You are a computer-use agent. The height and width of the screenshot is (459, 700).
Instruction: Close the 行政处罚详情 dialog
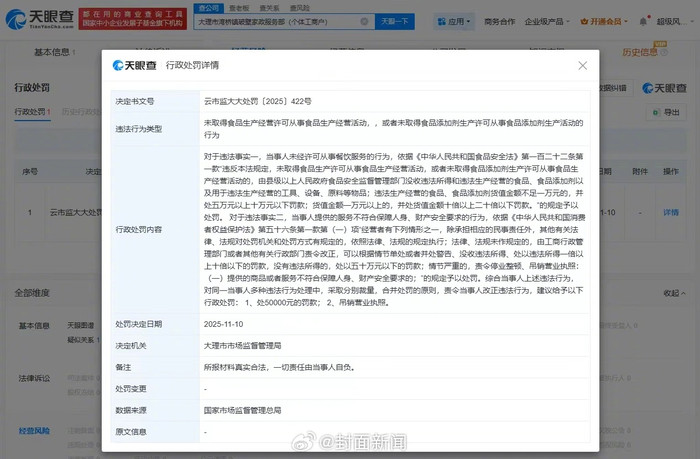[x=583, y=65]
